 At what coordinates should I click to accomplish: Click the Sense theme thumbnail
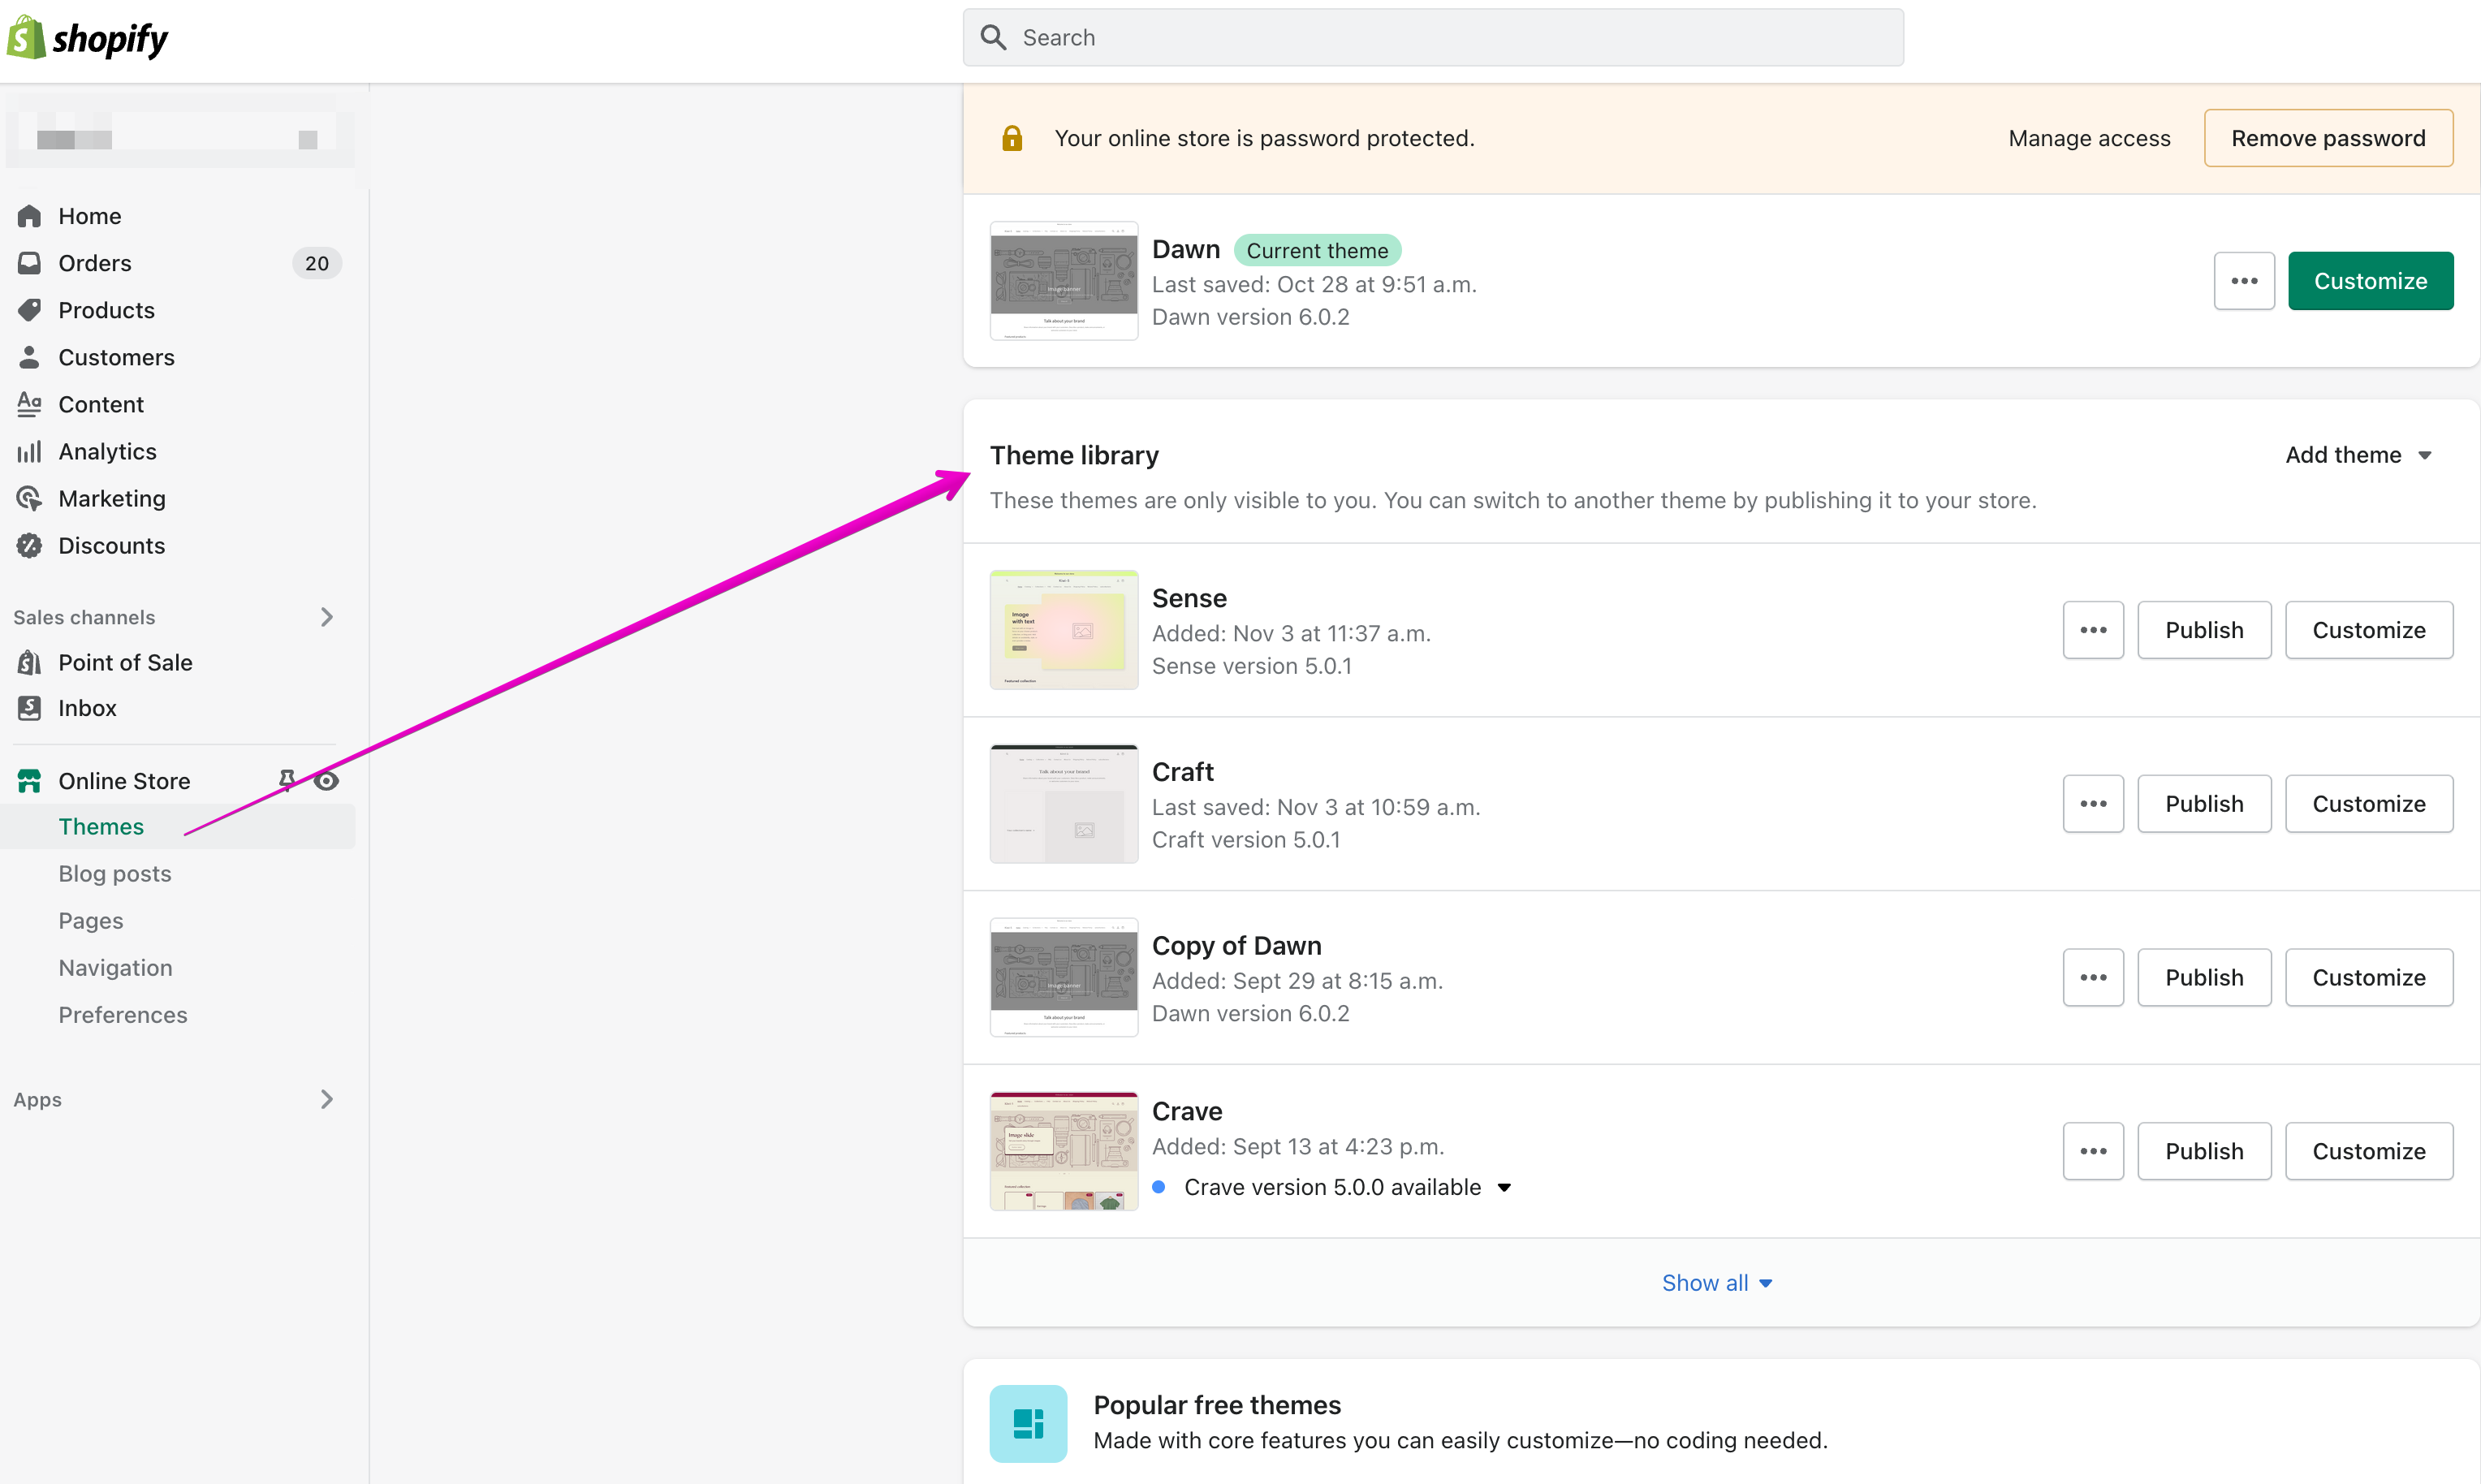pos(1063,630)
